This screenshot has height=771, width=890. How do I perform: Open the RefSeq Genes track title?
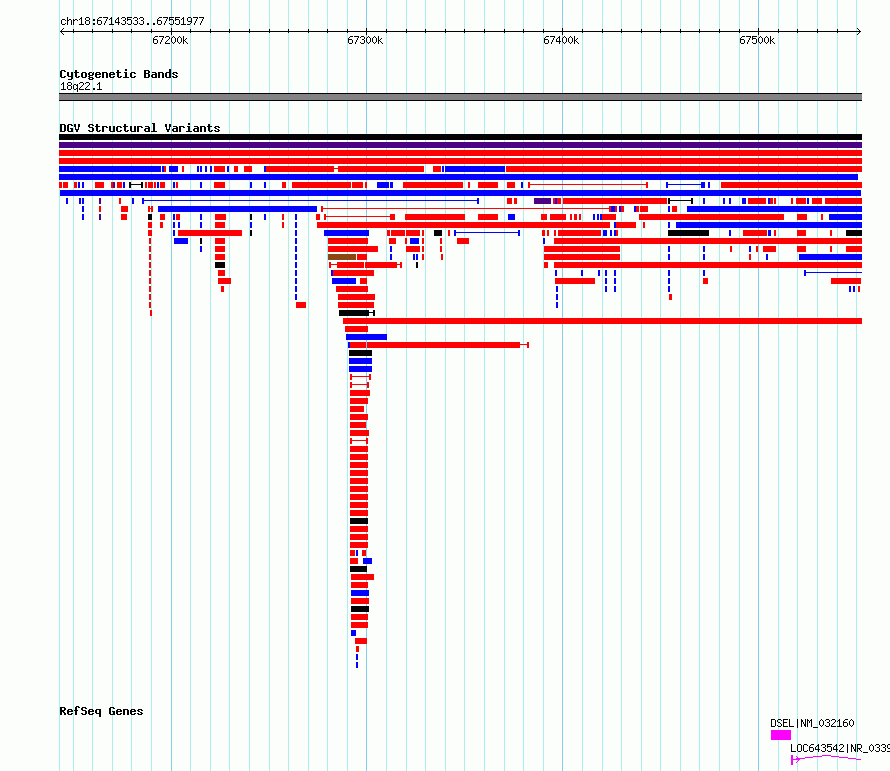(x=101, y=711)
